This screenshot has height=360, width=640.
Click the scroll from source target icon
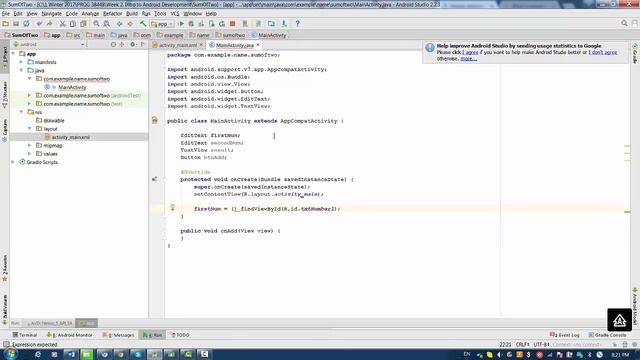click(x=113, y=44)
